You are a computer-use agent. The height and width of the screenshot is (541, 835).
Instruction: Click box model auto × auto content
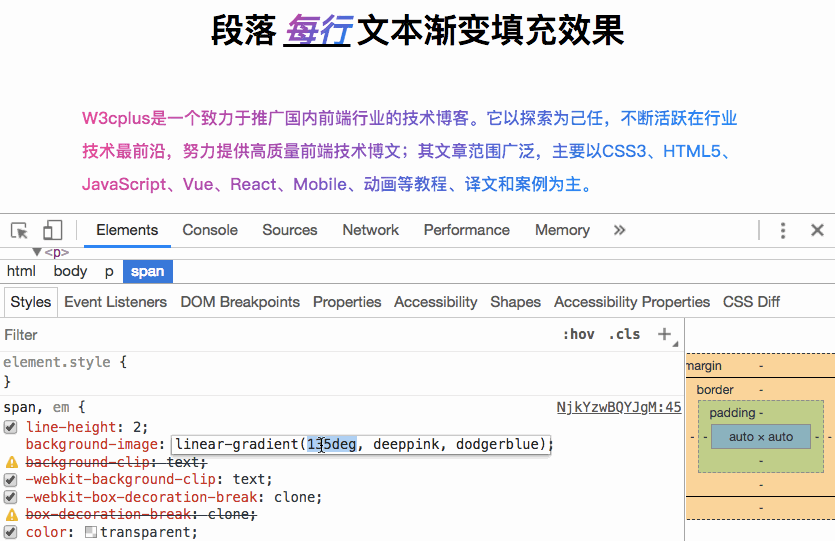click(761, 437)
